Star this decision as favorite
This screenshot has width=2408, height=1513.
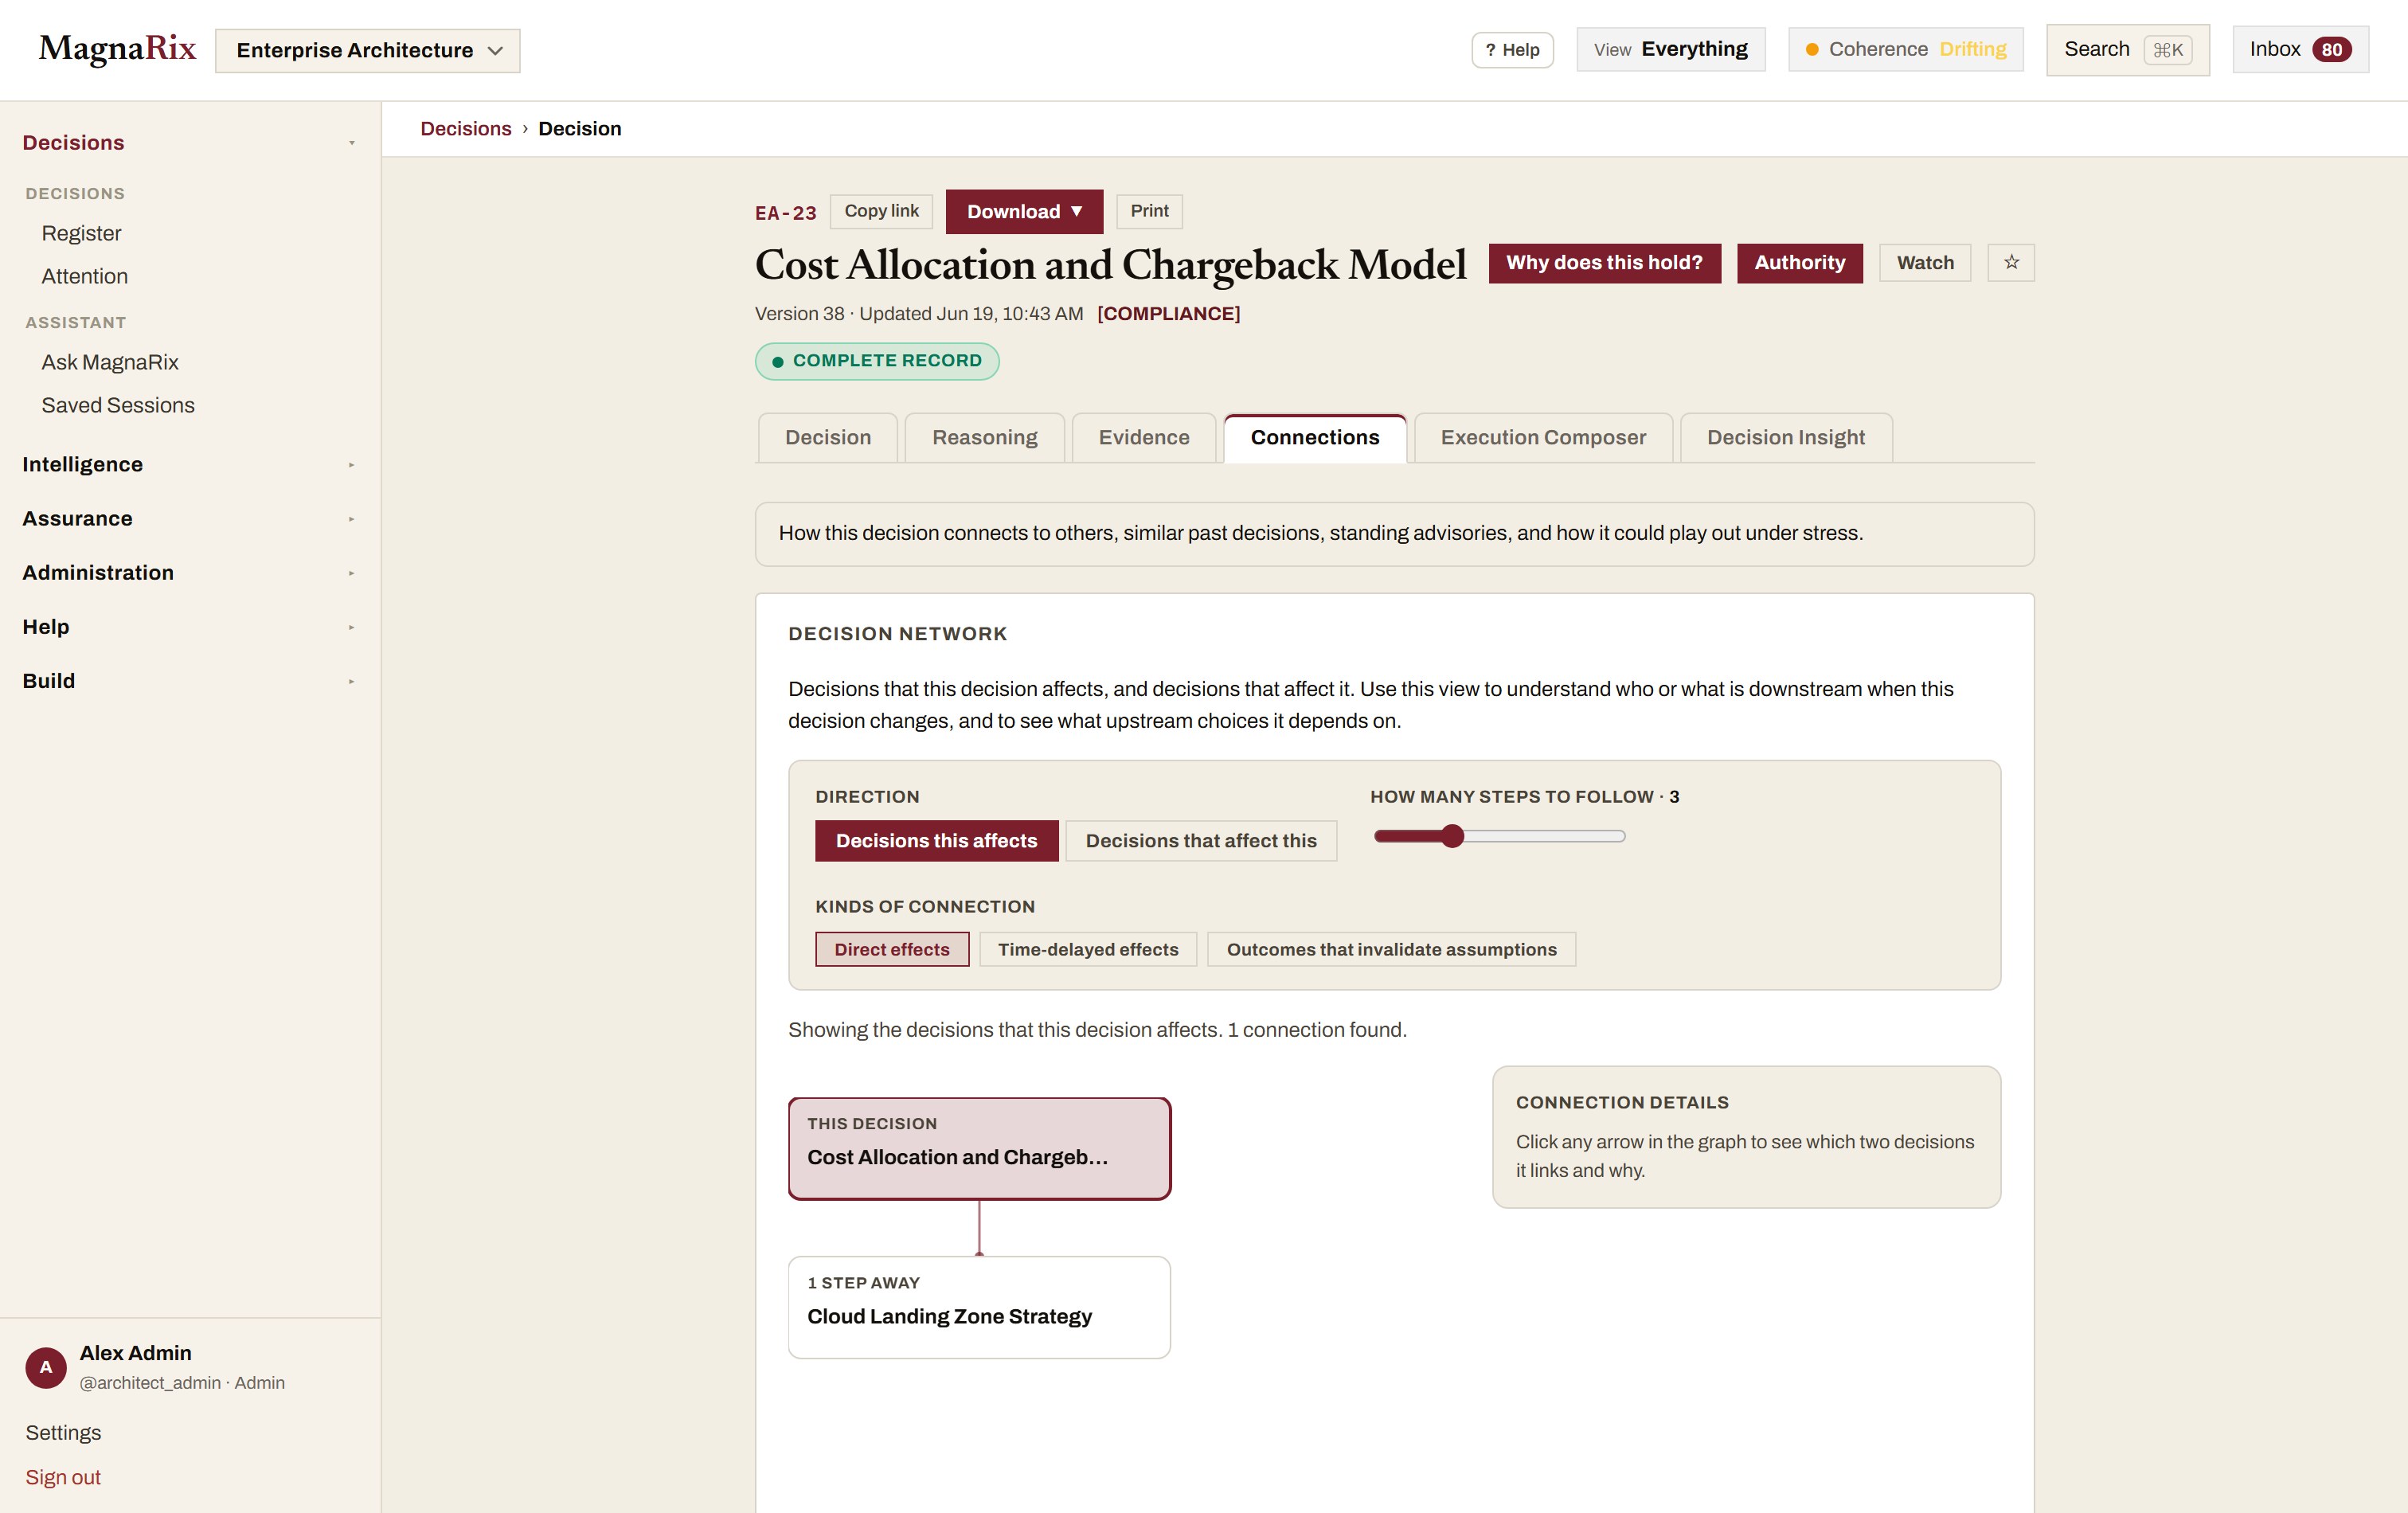pyautogui.click(x=2011, y=262)
